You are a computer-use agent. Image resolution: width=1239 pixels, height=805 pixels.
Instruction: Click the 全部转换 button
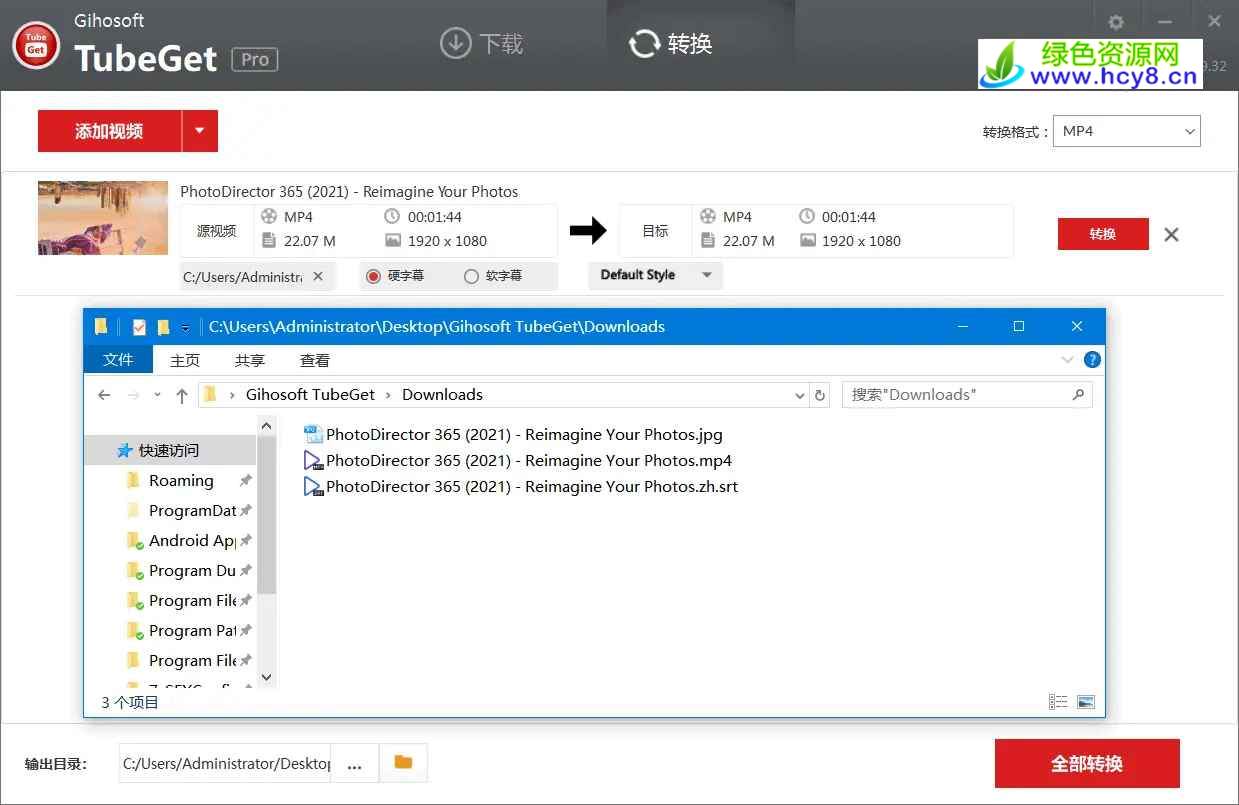coord(1086,763)
